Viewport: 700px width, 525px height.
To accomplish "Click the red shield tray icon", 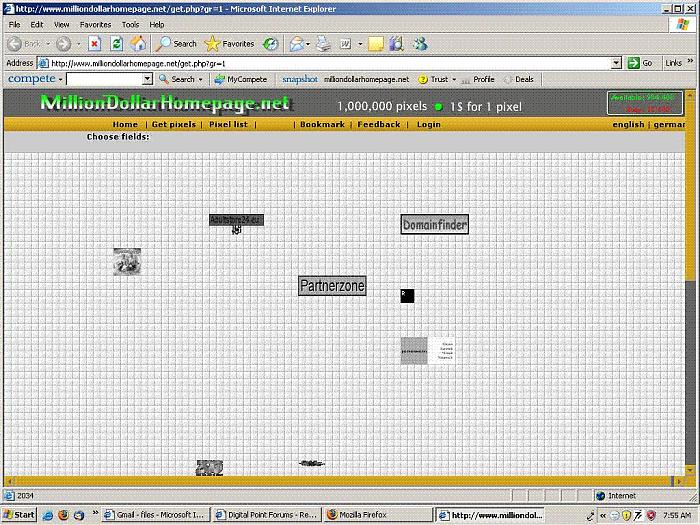I will [x=651, y=515].
